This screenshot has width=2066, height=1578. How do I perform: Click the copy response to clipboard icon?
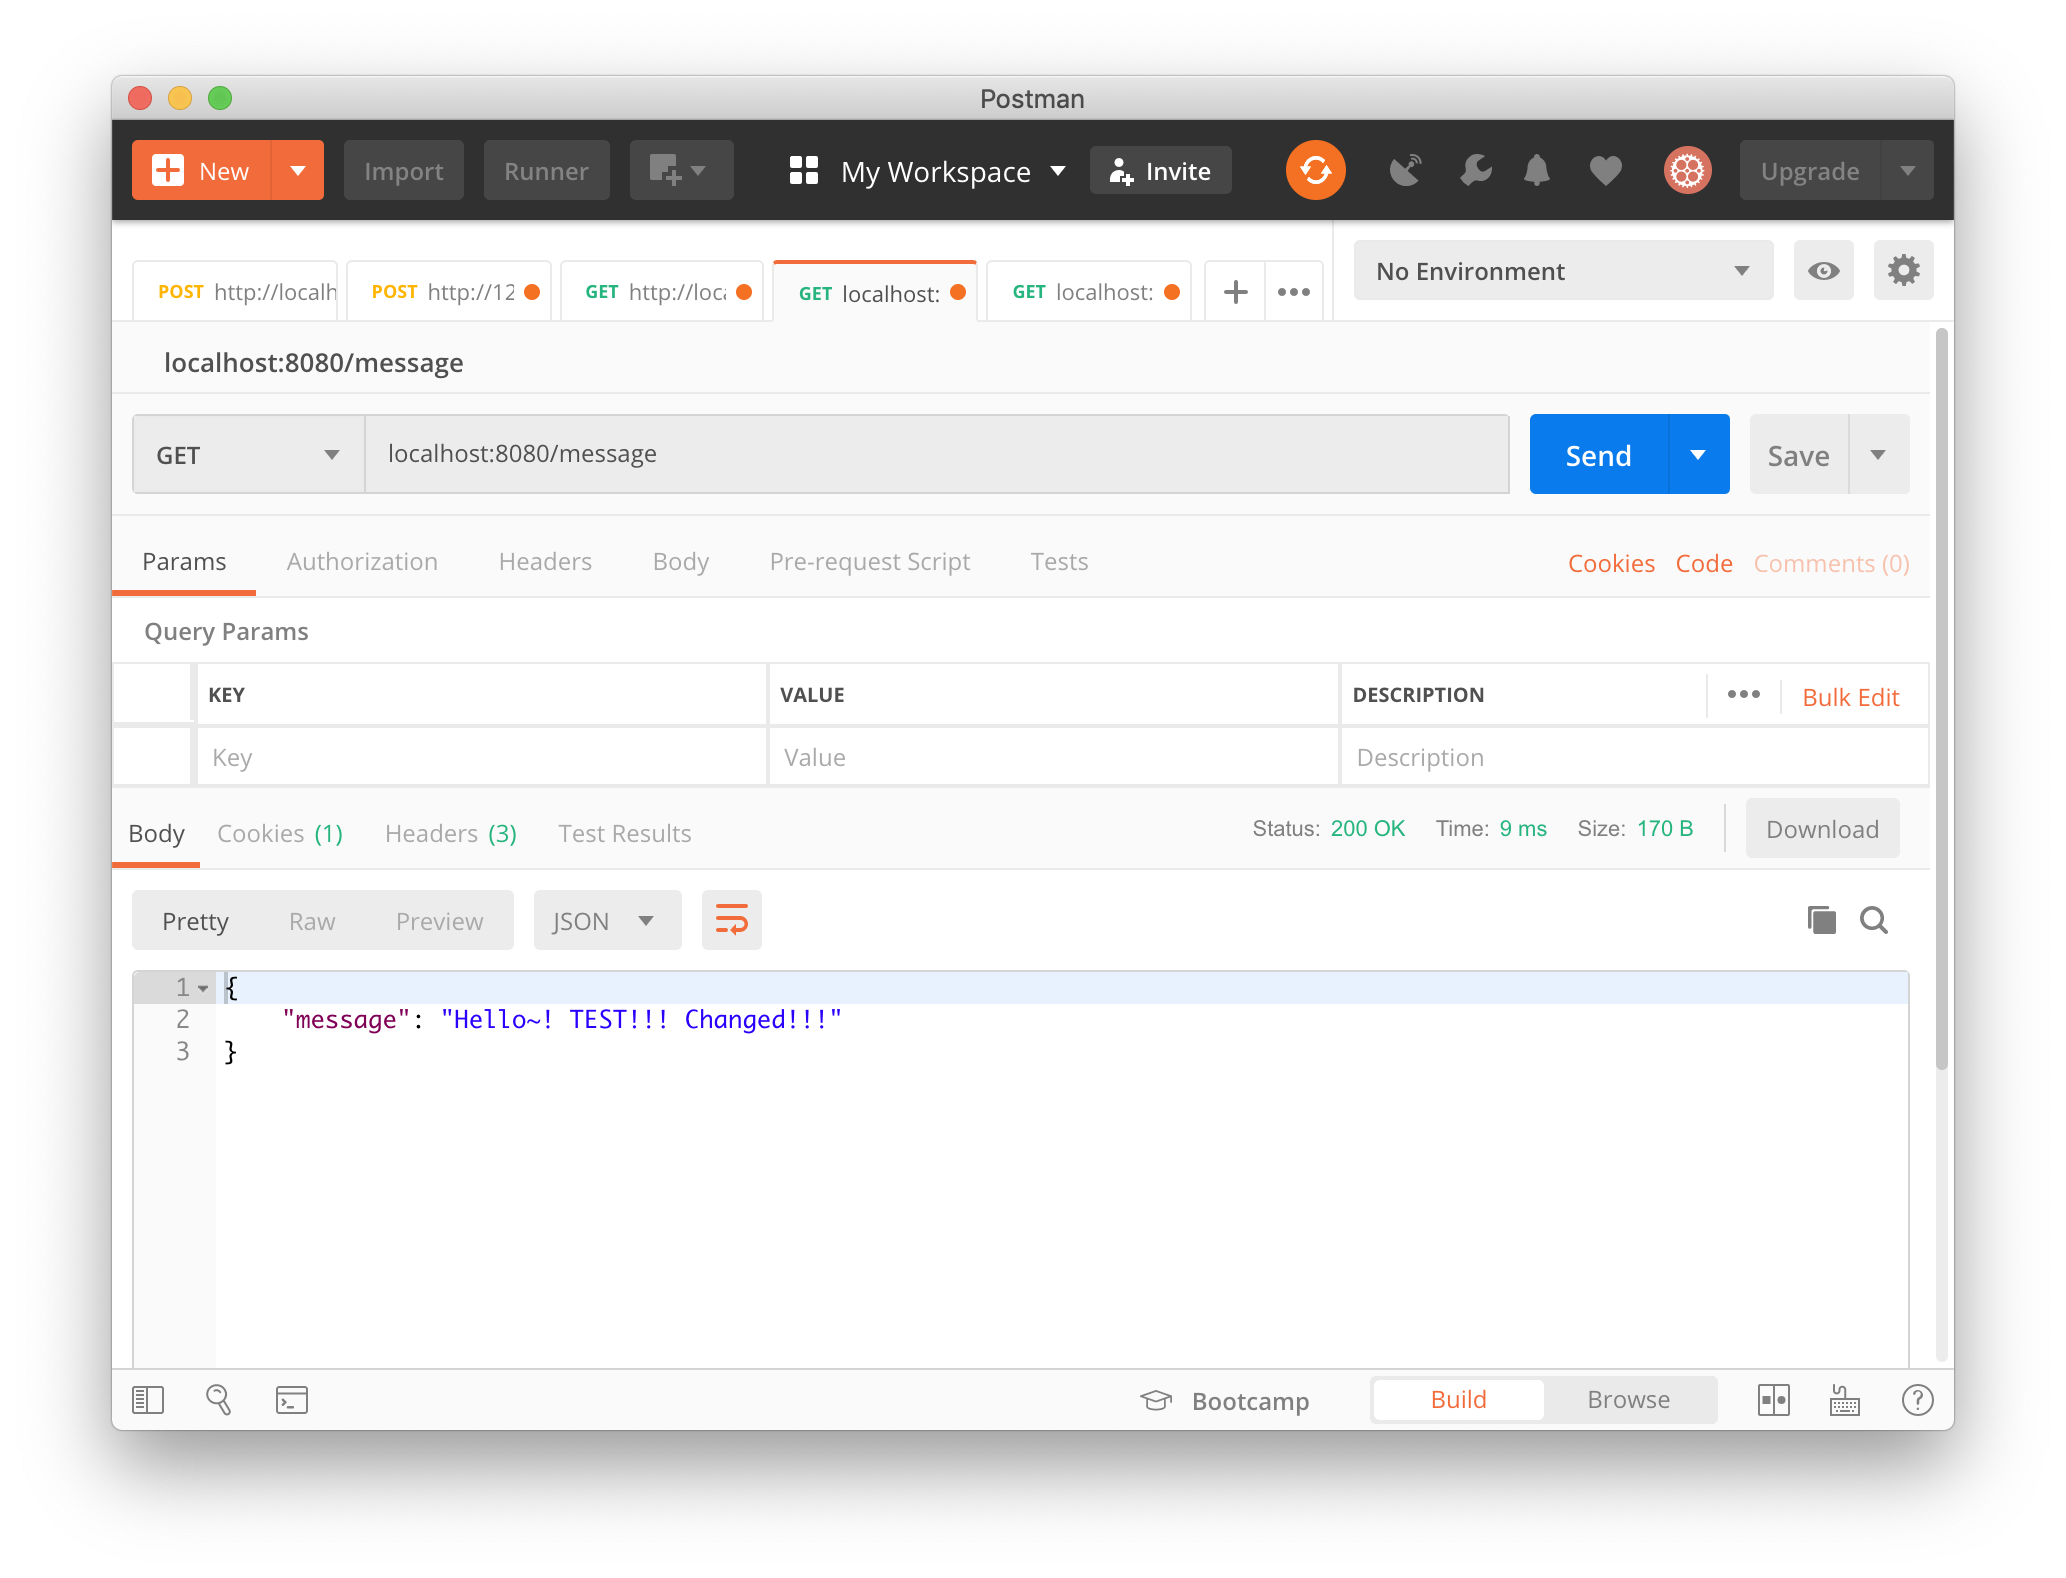point(1821,920)
